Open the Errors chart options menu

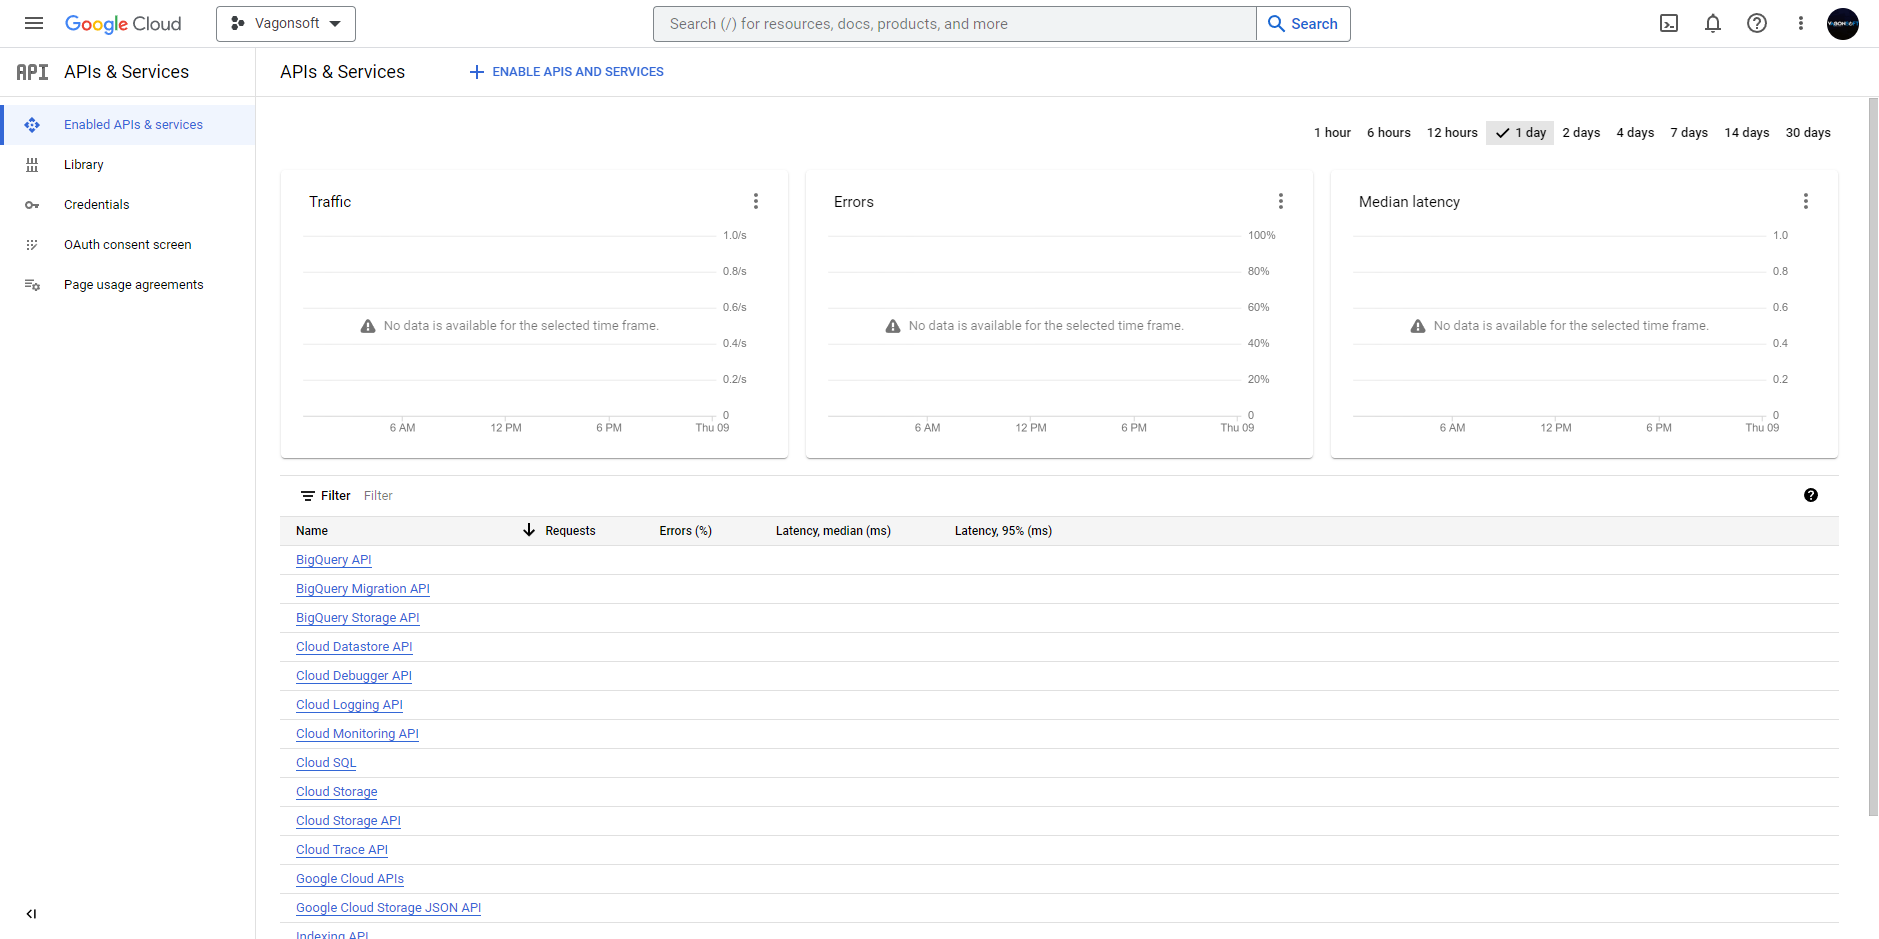click(1281, 201)
